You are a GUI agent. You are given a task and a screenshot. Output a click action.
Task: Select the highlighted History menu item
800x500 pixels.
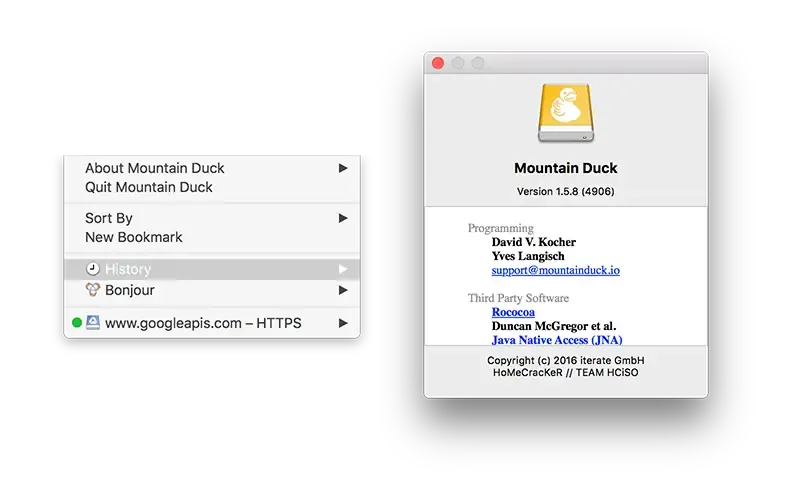[x=212, y=269]
